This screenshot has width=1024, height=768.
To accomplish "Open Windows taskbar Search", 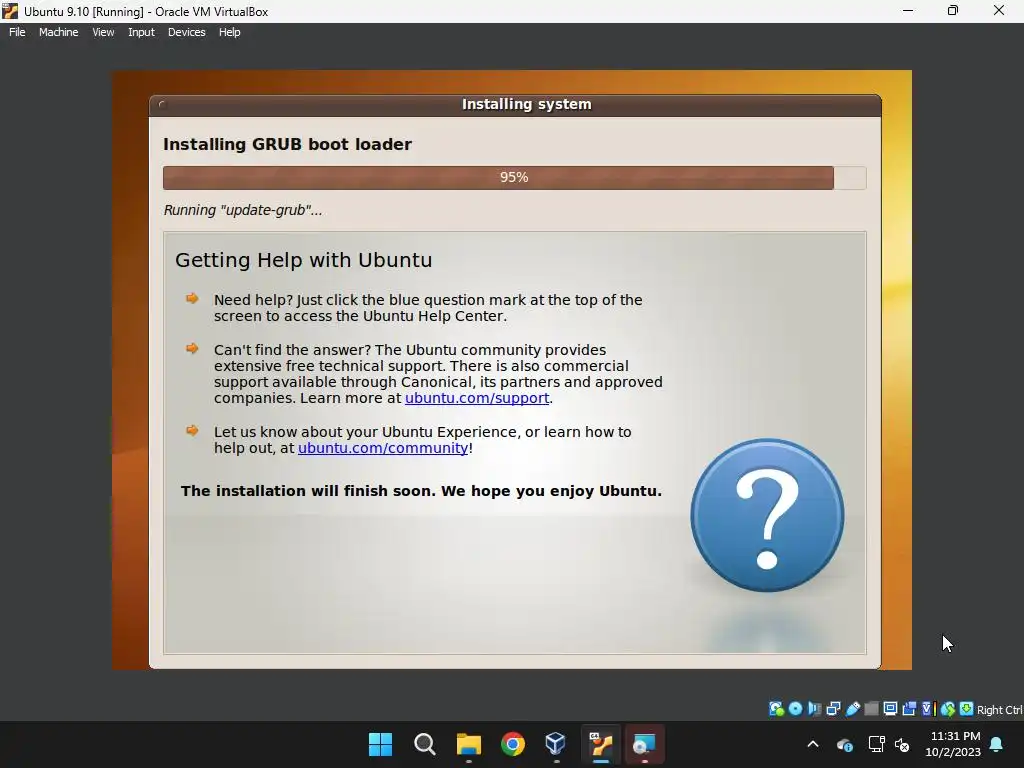I will (x=424, y=744).
